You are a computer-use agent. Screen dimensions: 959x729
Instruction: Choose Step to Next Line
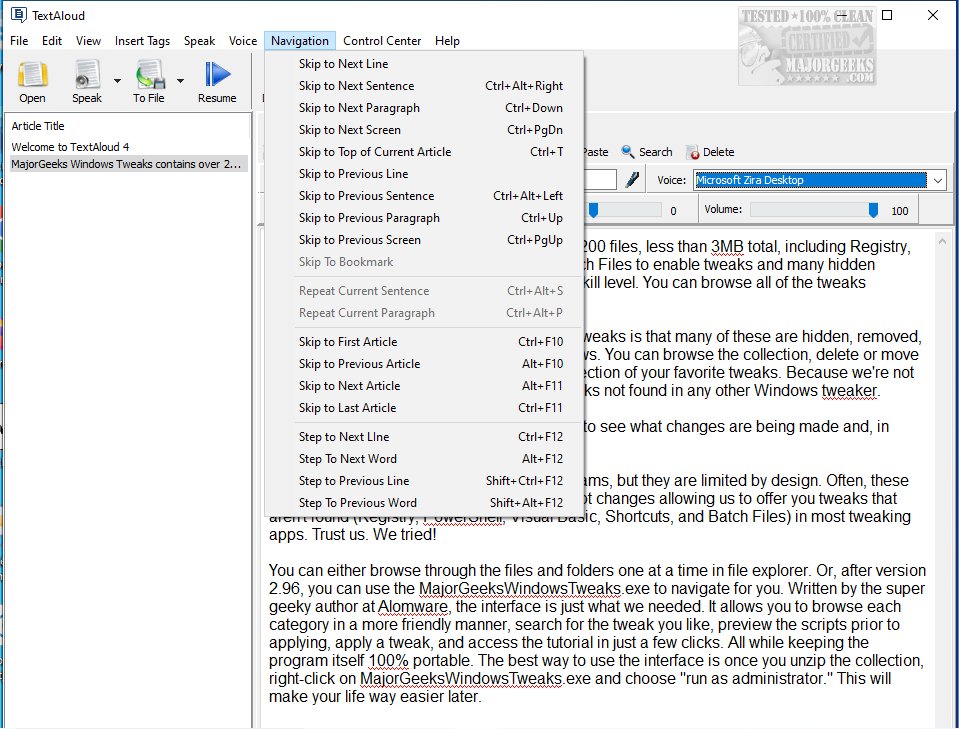pos(424,437)
